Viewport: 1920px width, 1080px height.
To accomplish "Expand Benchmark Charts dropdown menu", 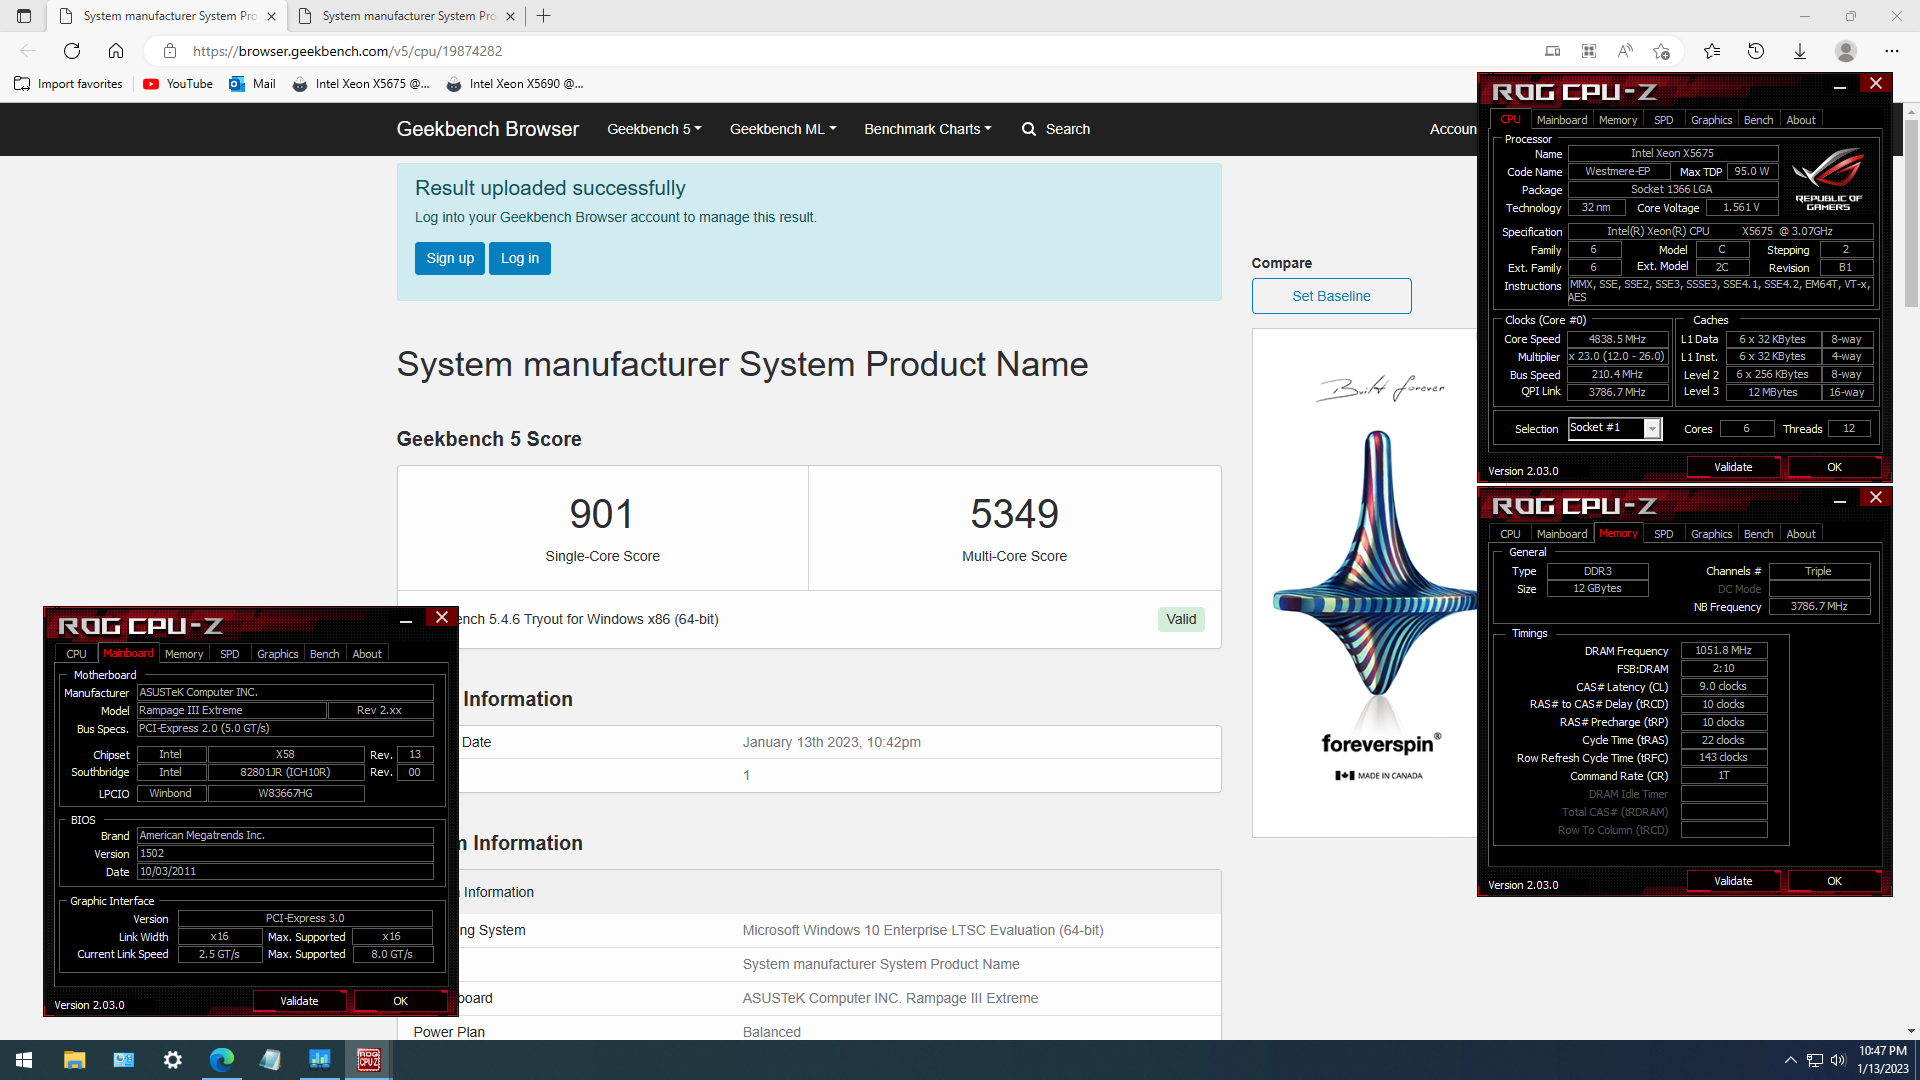I will [x=928, y=129].
